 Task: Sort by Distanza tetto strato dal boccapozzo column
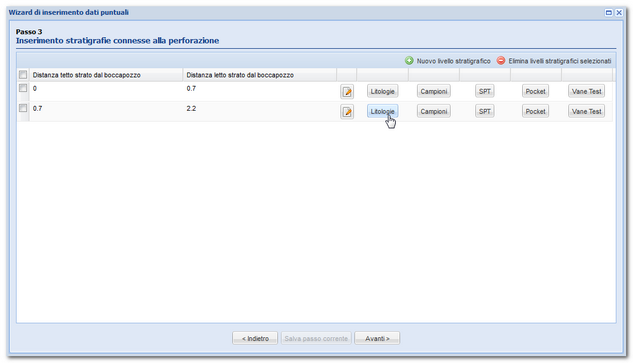click(x=106, y=75)
